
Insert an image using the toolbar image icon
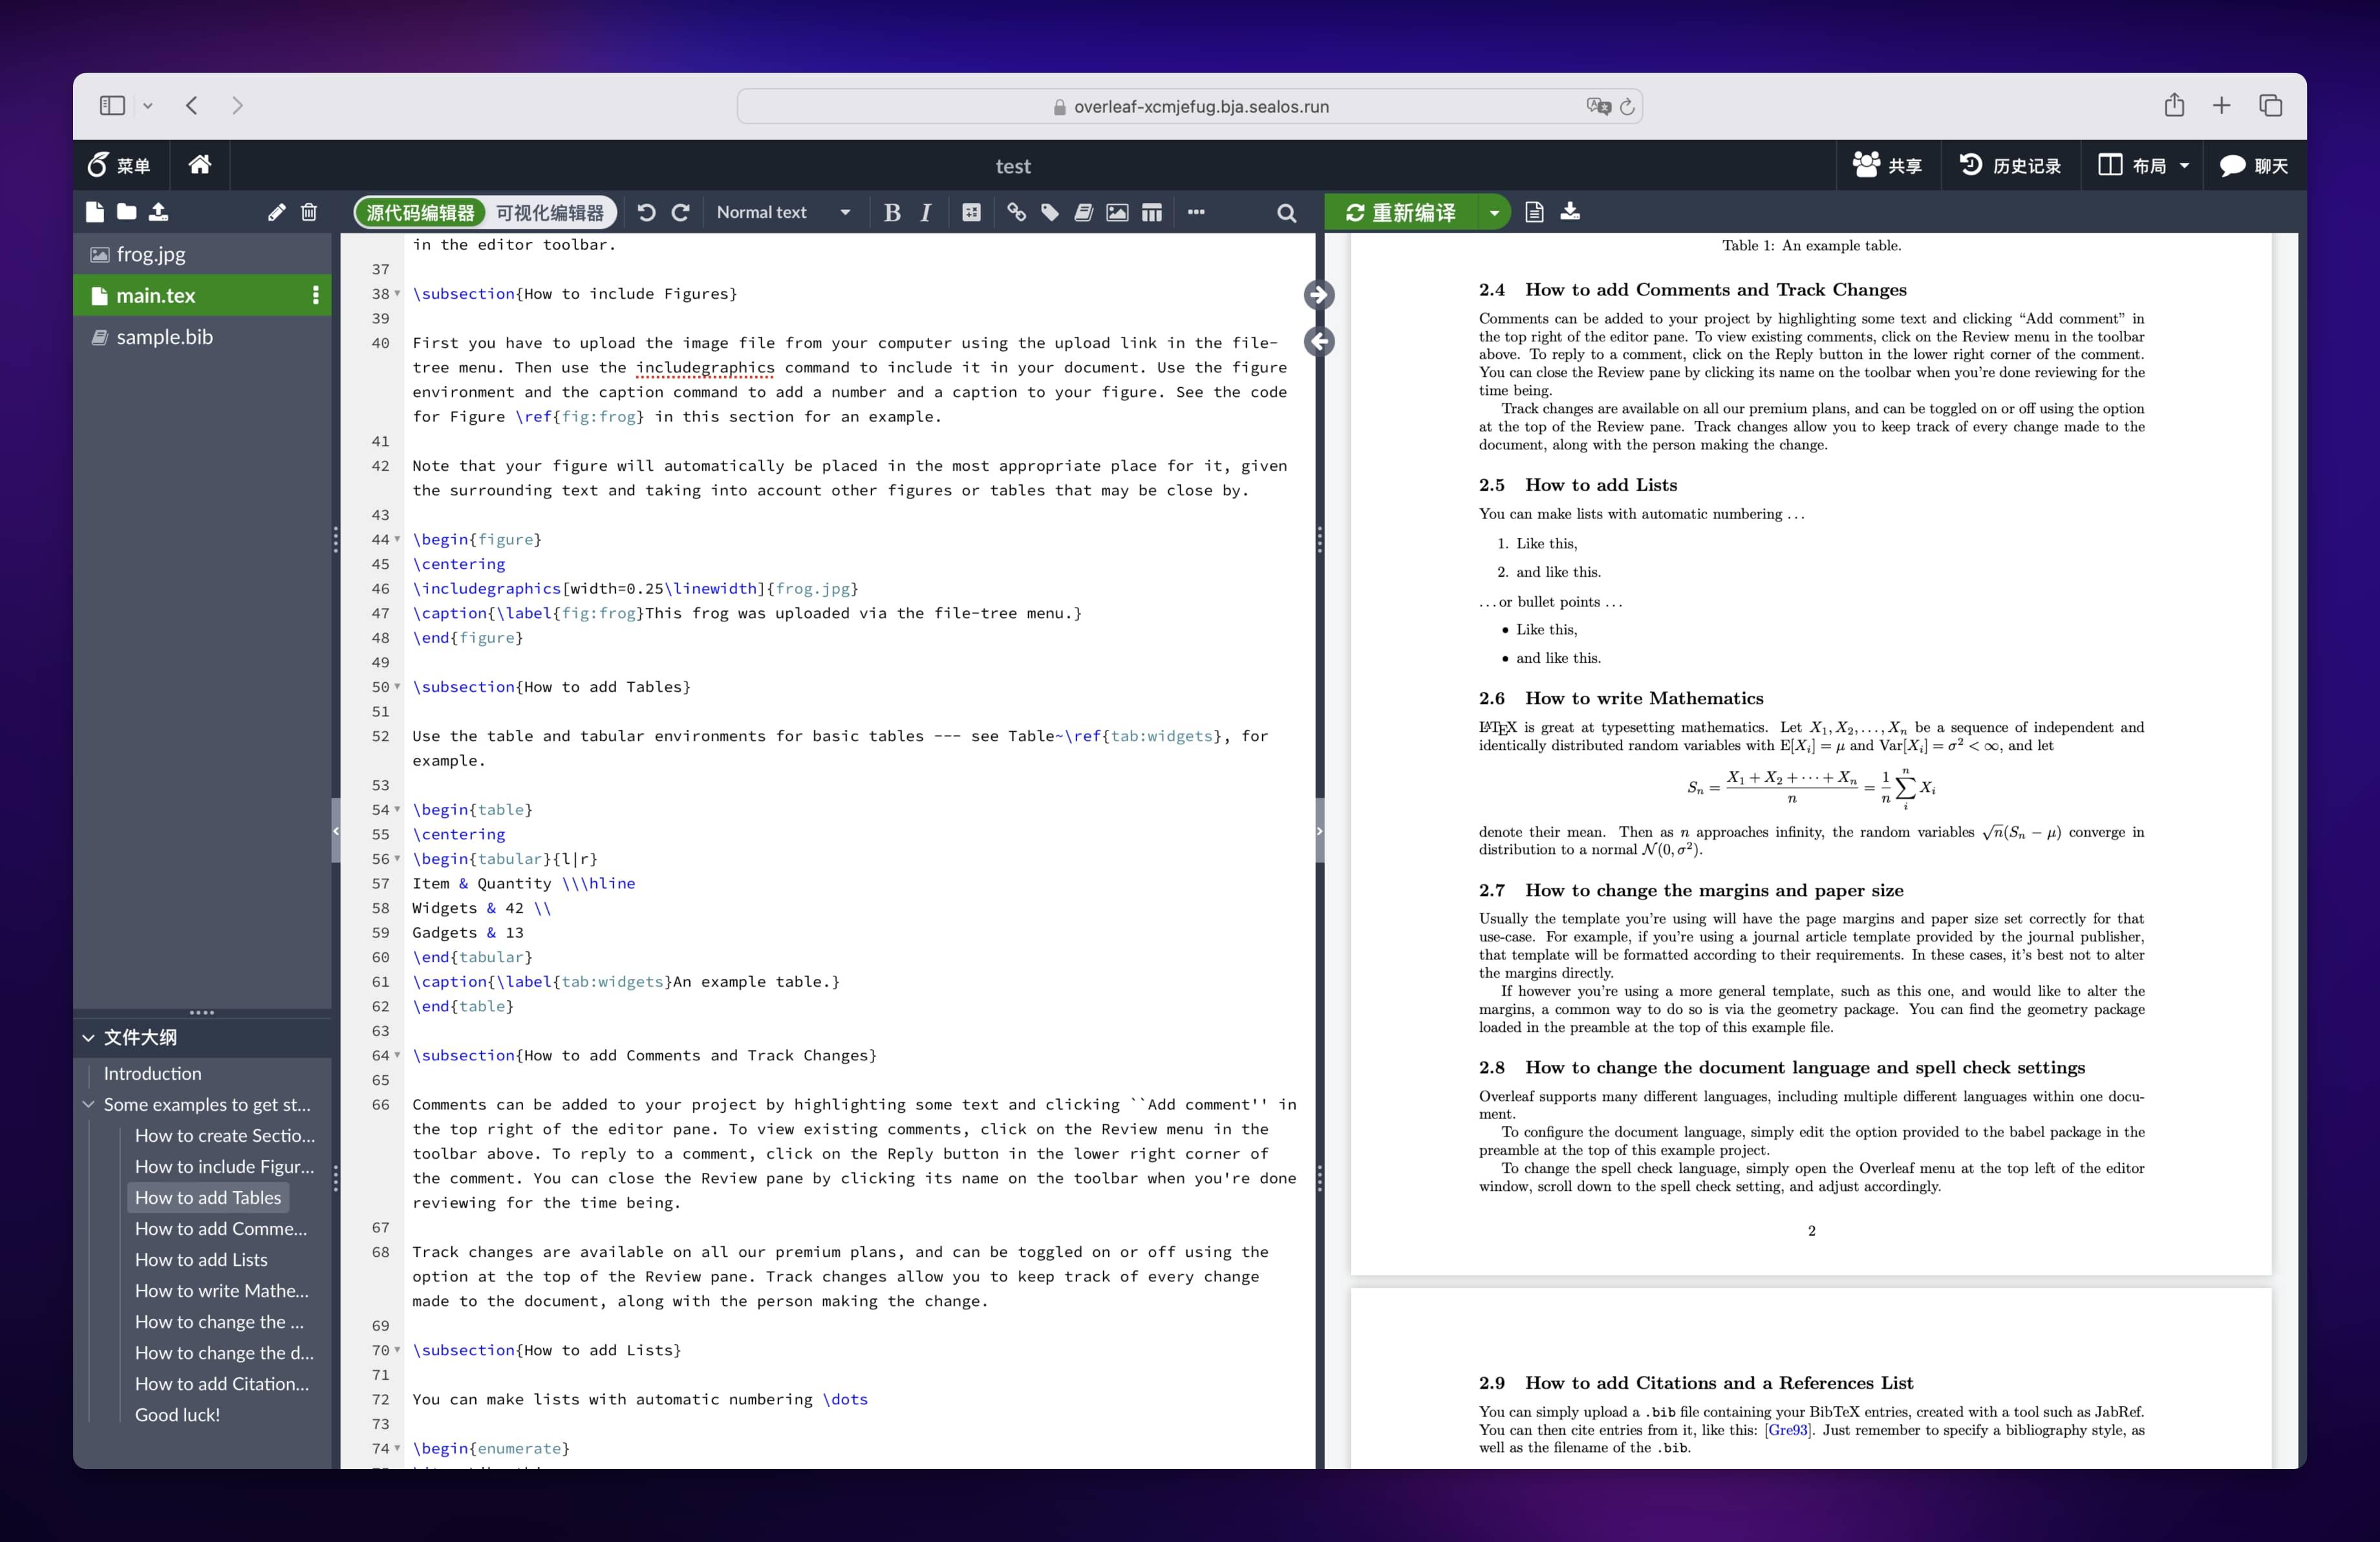click(x=1117, y=212)
